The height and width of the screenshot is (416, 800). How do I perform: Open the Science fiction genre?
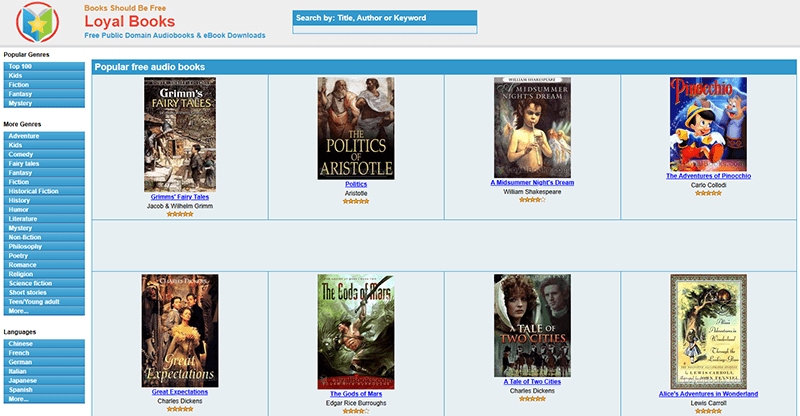(44, 283)
